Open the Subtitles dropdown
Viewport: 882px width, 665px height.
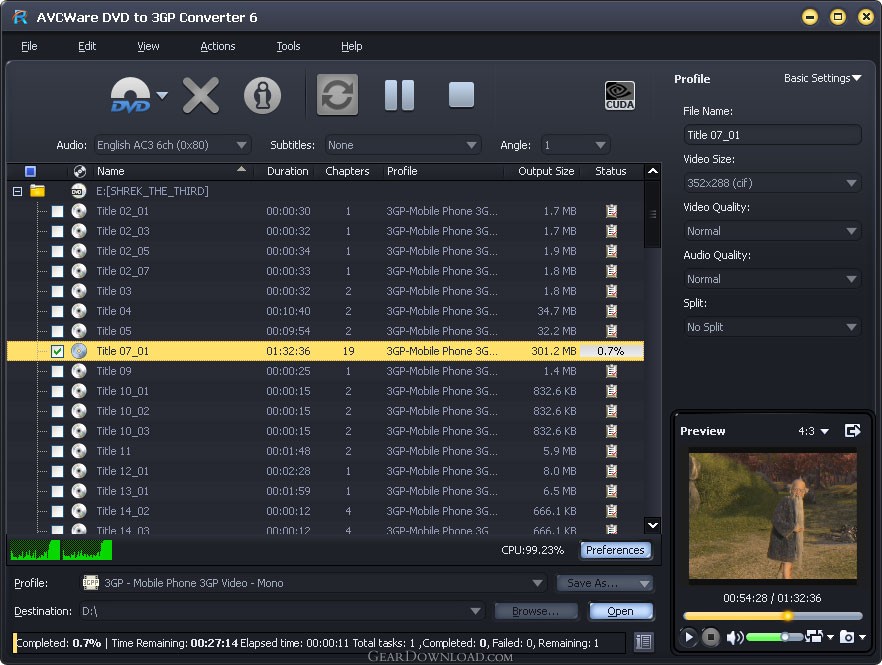[403, 145]
